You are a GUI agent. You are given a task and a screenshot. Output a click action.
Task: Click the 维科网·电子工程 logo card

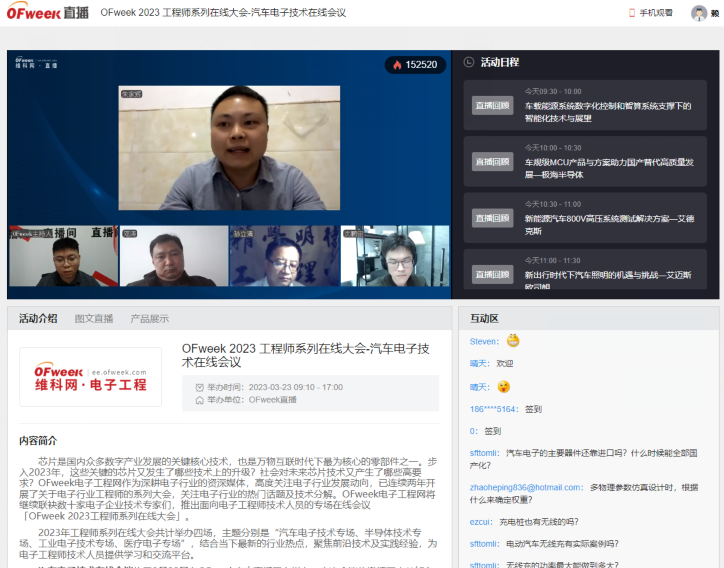(90, 377)
